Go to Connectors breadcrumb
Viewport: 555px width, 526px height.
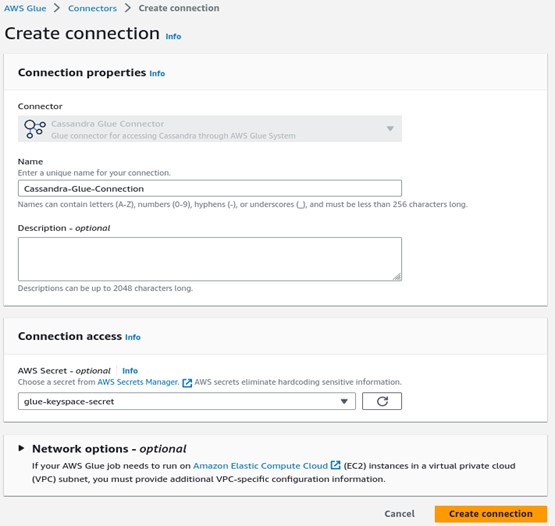[92, 8]
